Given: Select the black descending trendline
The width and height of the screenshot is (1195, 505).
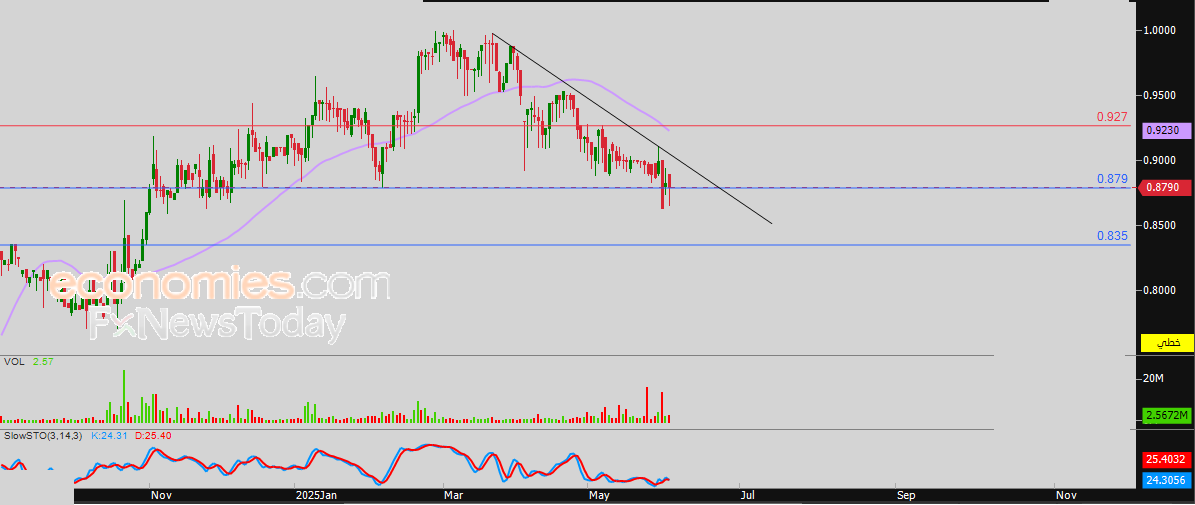Looking at the screenshot, I should (633, 129).
